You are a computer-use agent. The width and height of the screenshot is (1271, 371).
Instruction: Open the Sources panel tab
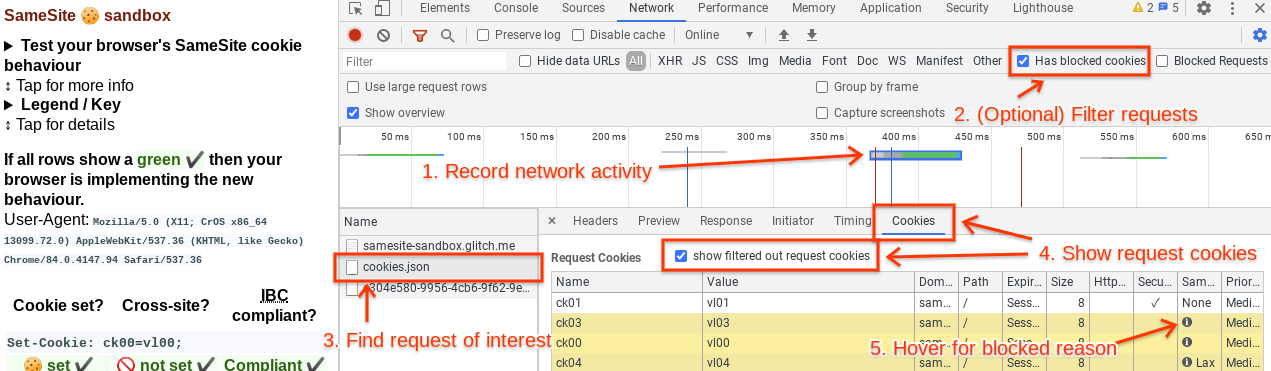583,8
